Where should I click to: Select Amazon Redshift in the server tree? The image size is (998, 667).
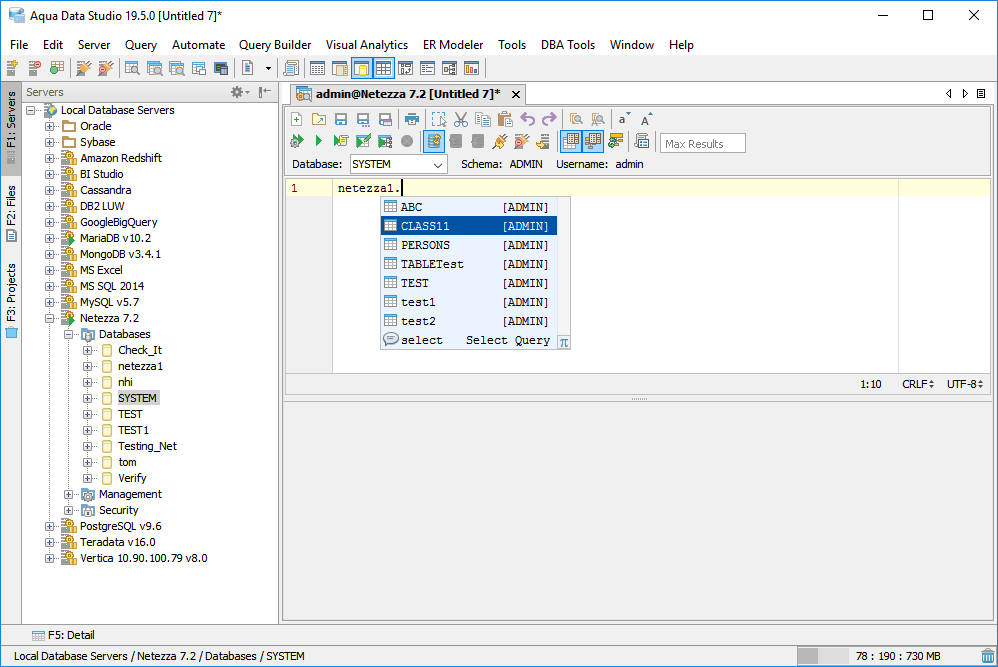[120, 158]
